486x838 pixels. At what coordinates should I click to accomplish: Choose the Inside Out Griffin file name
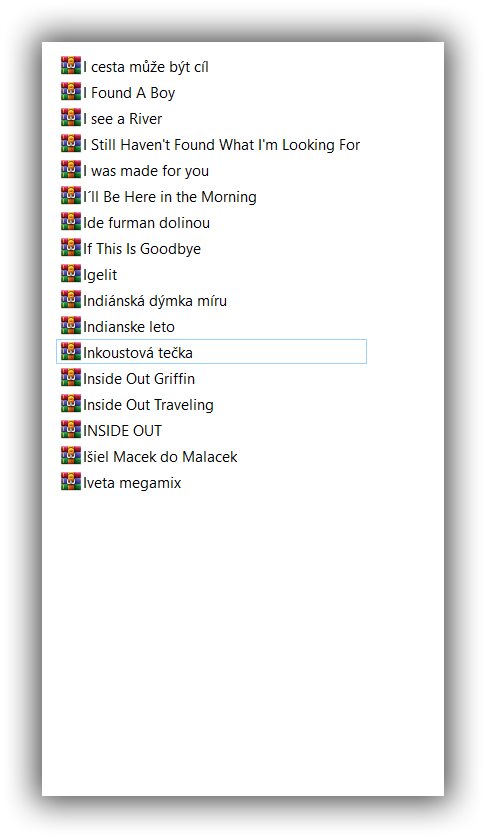139,379
